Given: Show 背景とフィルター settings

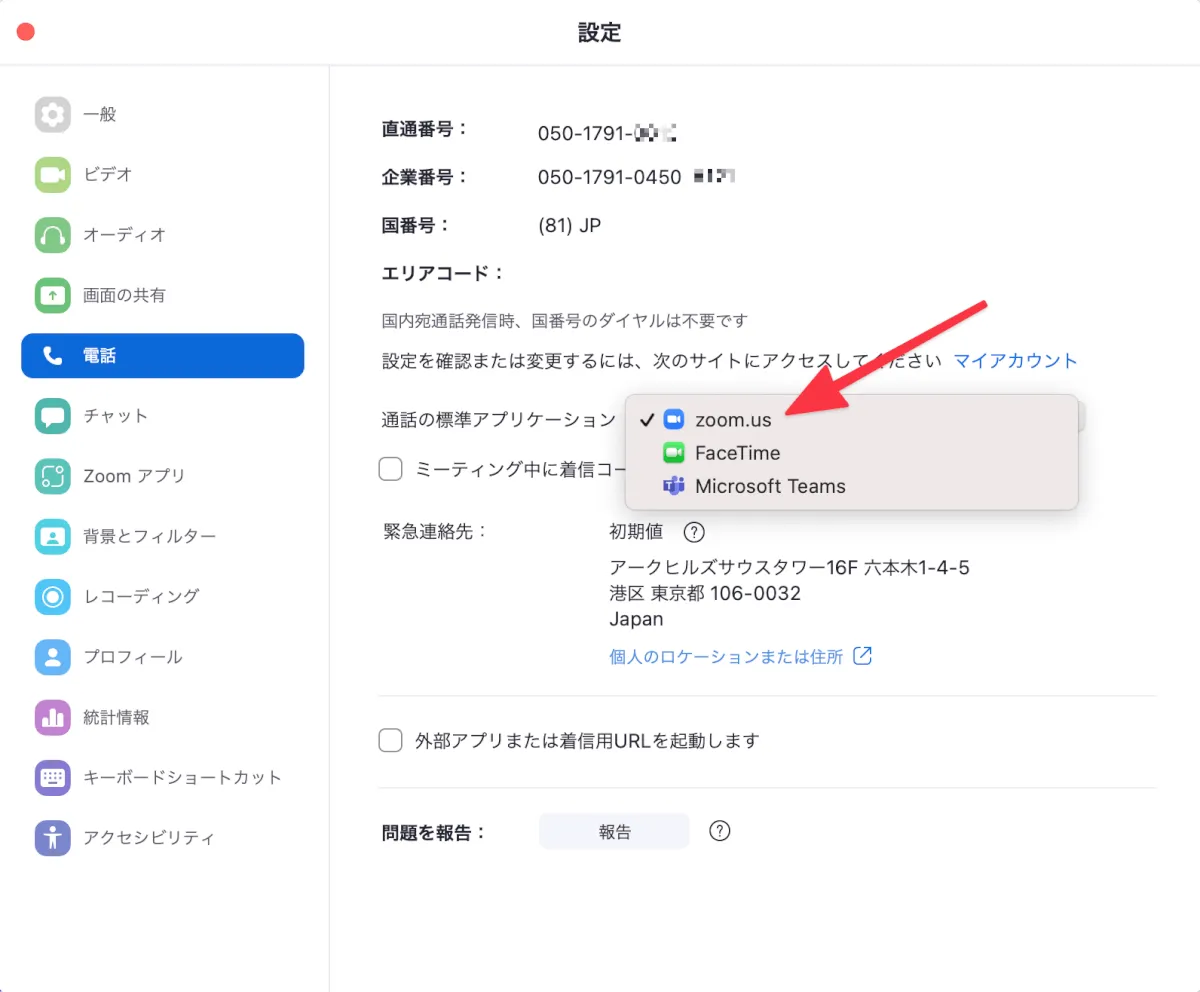Looking at the screenshot, I should [162, 536].
